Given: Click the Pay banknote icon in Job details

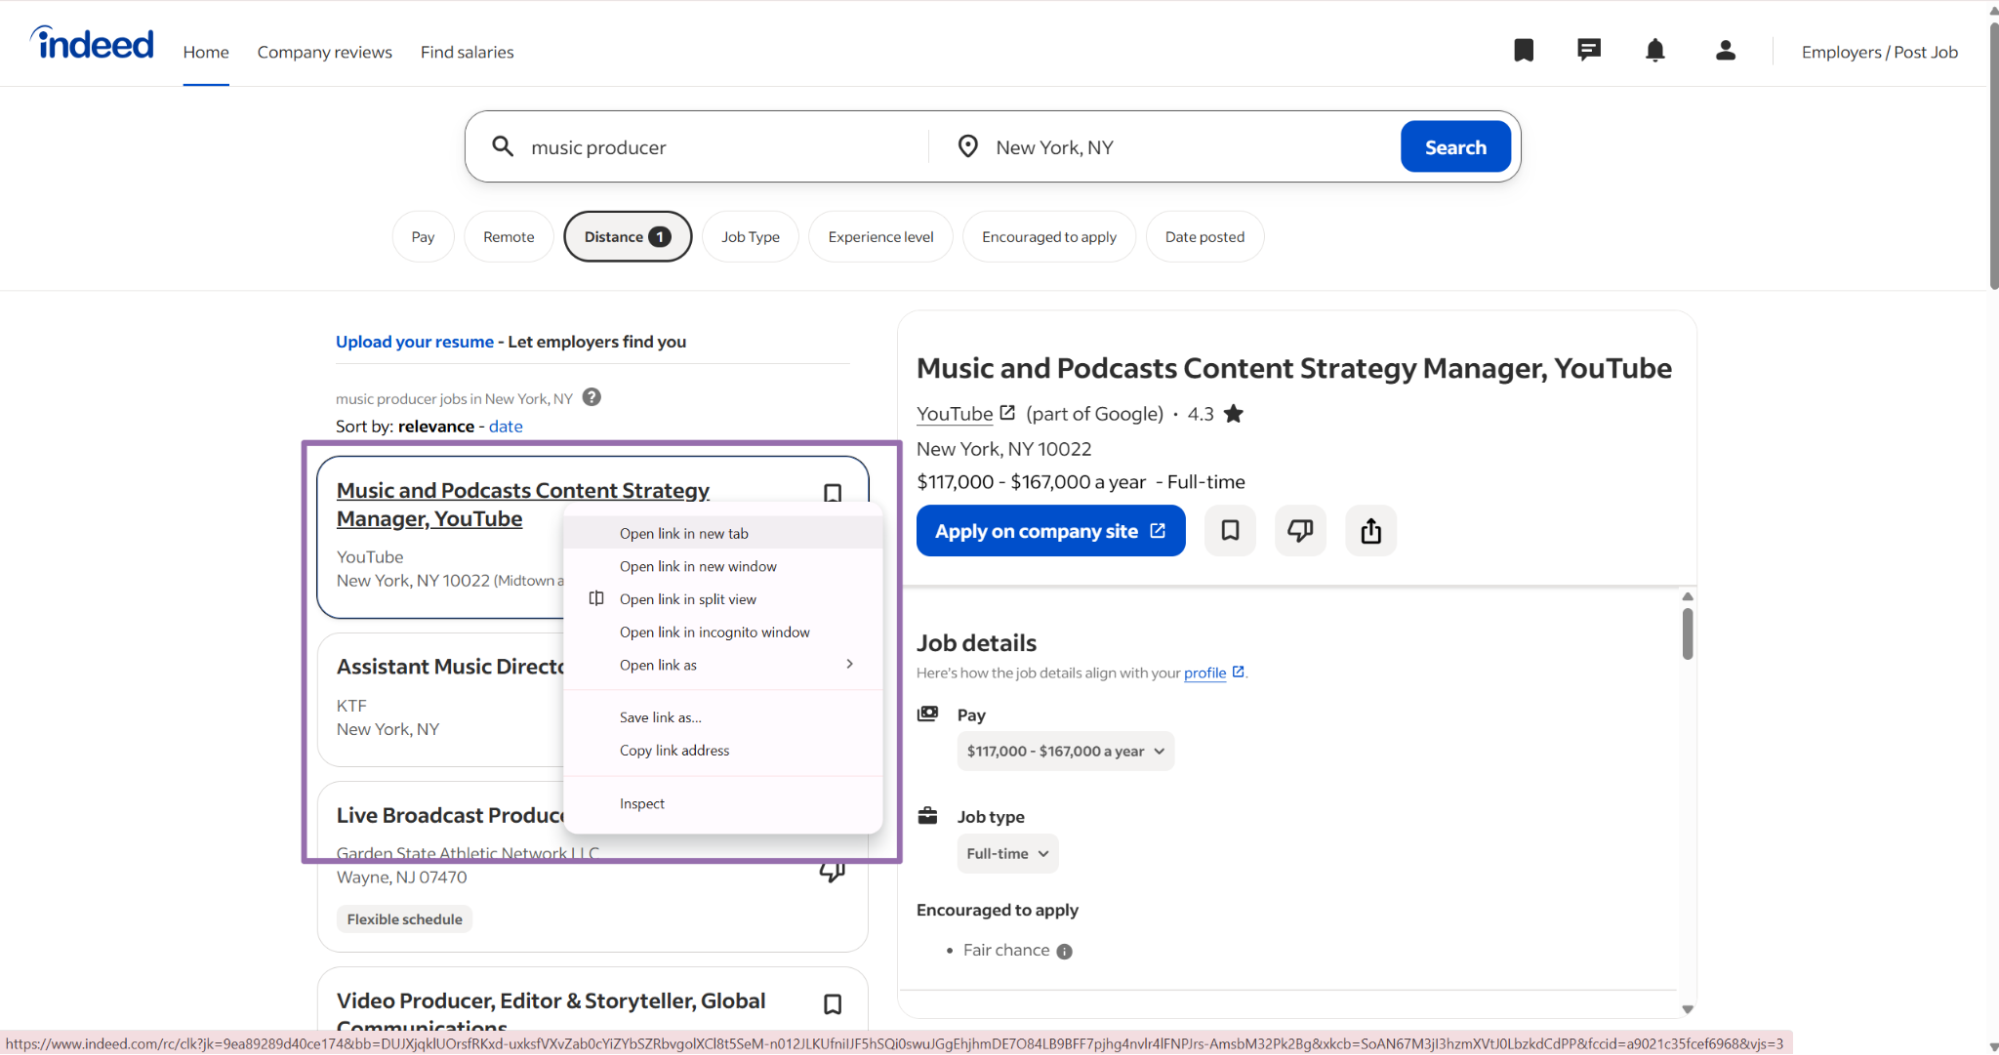Looking at the screenshot, I should tap(928, 714).
